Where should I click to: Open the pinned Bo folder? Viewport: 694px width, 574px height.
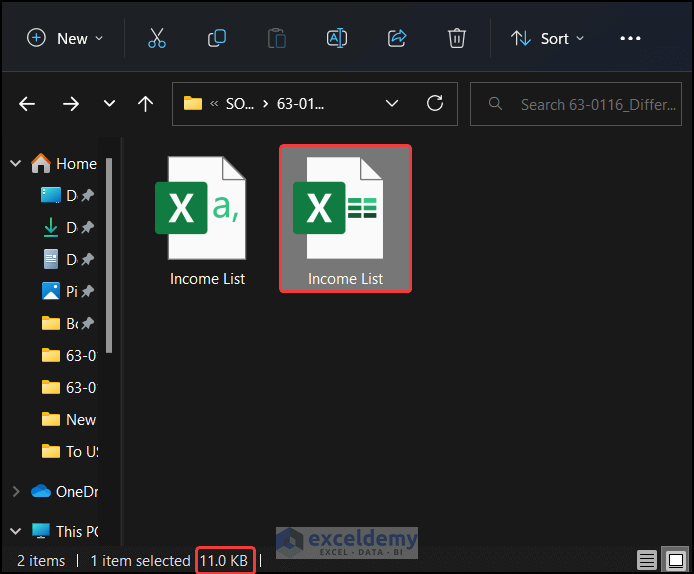pyautogui.click(x=66, y=324)
